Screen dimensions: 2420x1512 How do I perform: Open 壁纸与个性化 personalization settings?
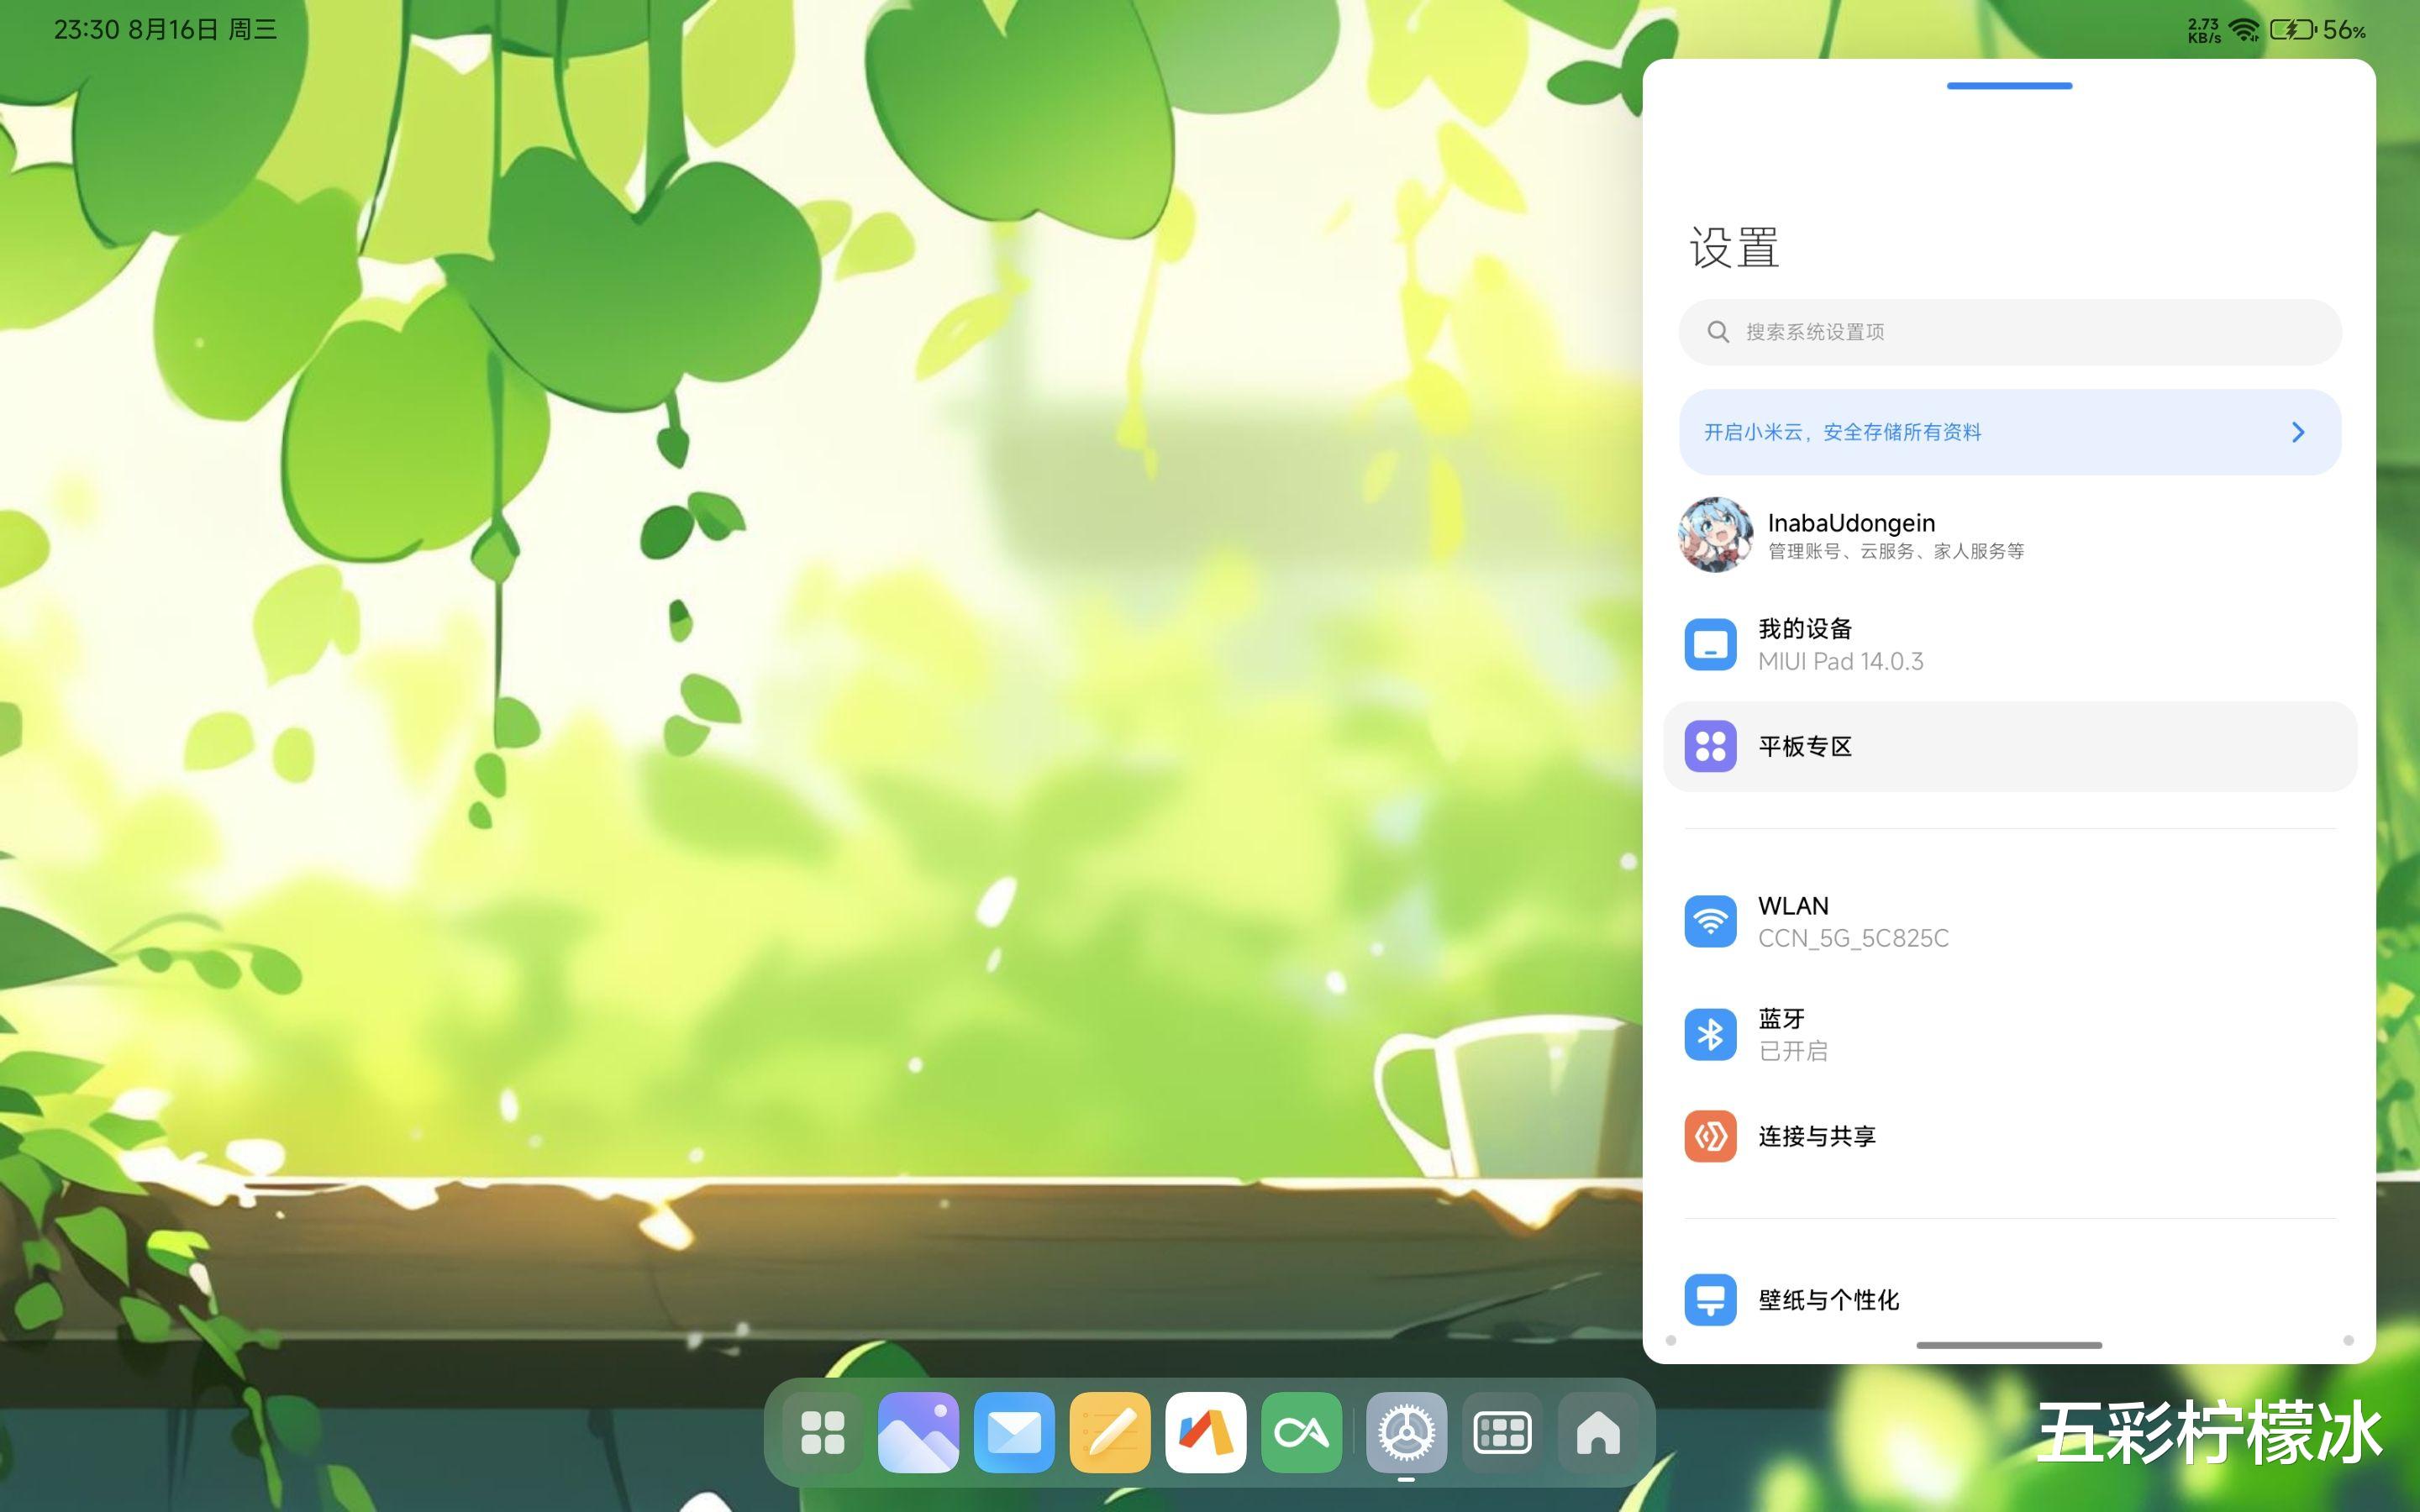1828,1299
